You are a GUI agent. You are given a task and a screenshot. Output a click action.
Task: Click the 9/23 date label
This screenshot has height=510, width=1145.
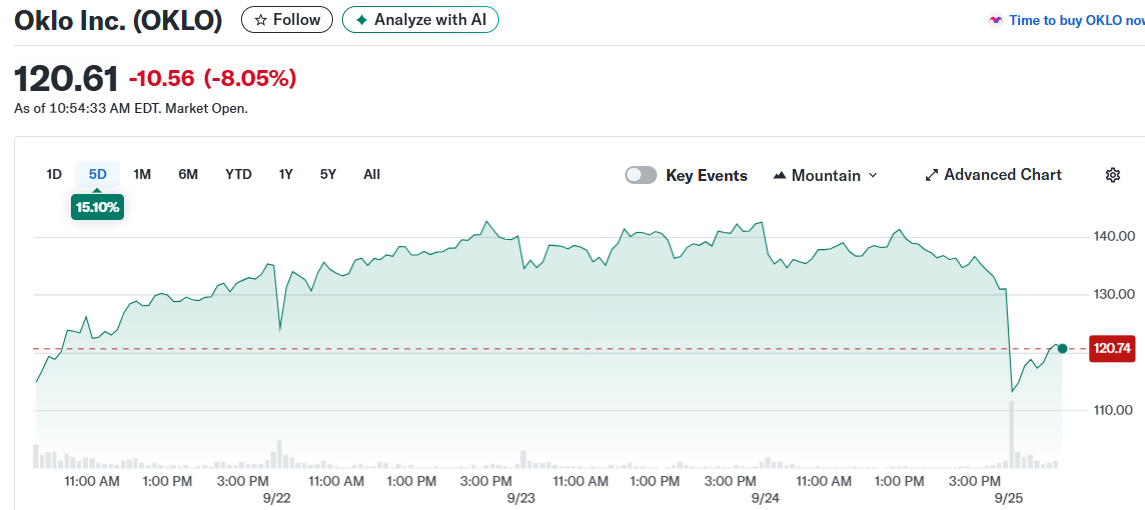pyautogui.click(x=521, y=498)
